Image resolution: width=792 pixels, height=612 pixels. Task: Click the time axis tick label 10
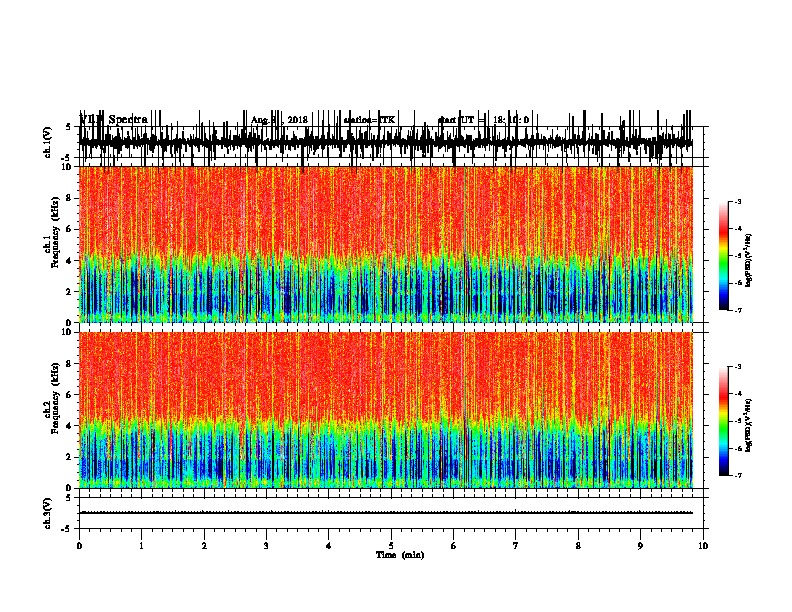703,546
